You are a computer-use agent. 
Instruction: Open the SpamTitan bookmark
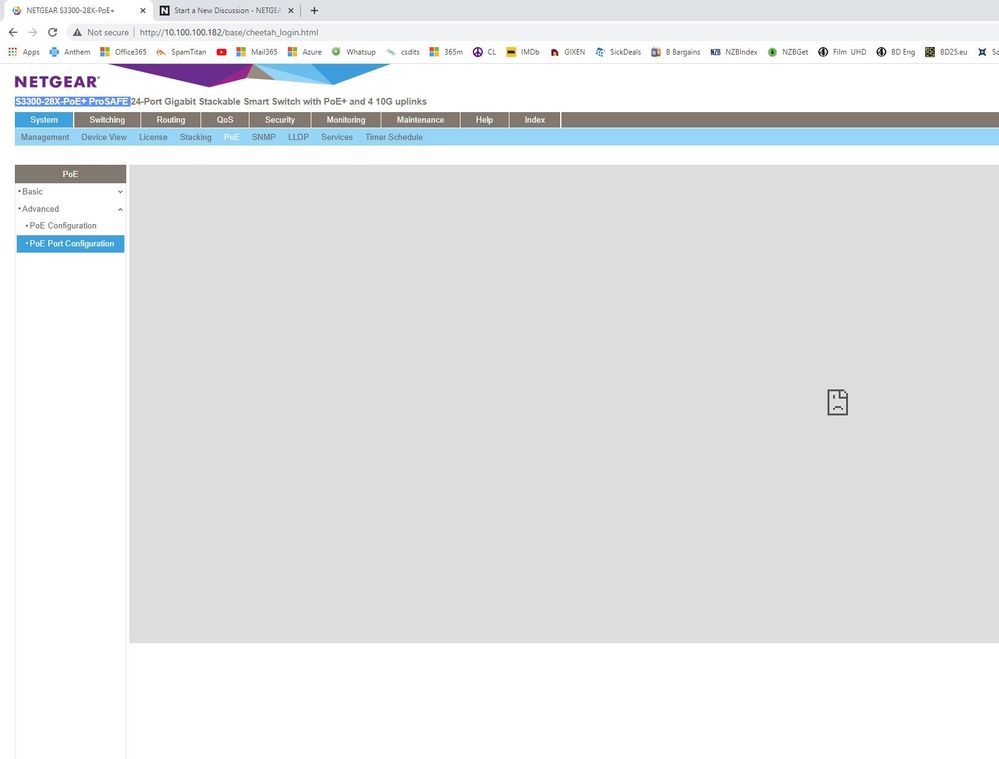(x=181, y=52)
